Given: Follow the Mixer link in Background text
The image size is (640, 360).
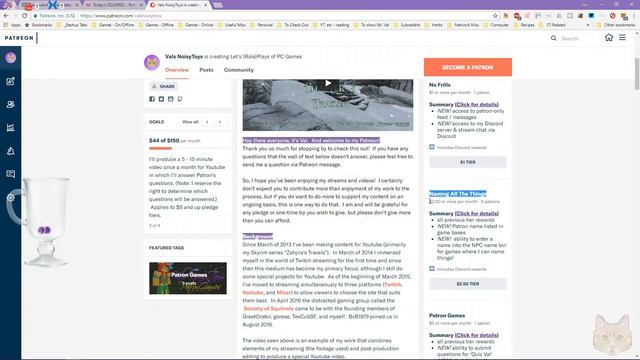Looking at the screenshot, I should 283,293.
